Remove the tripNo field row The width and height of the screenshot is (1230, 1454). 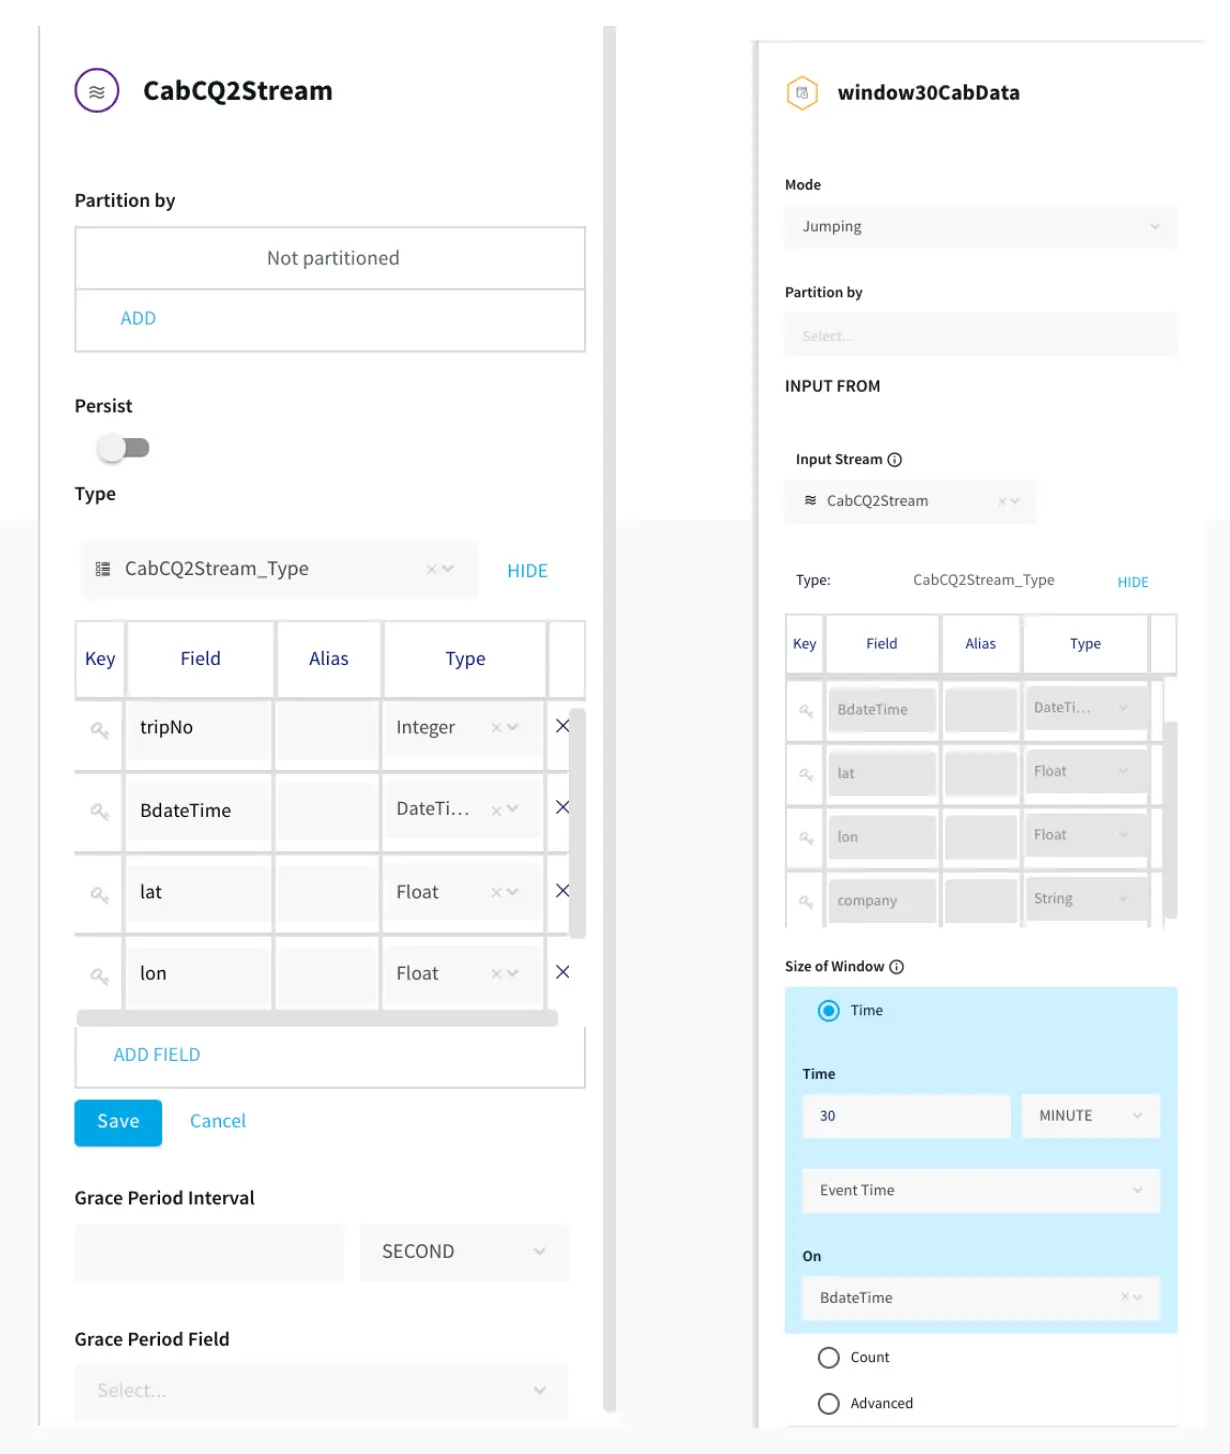point(562,726)
